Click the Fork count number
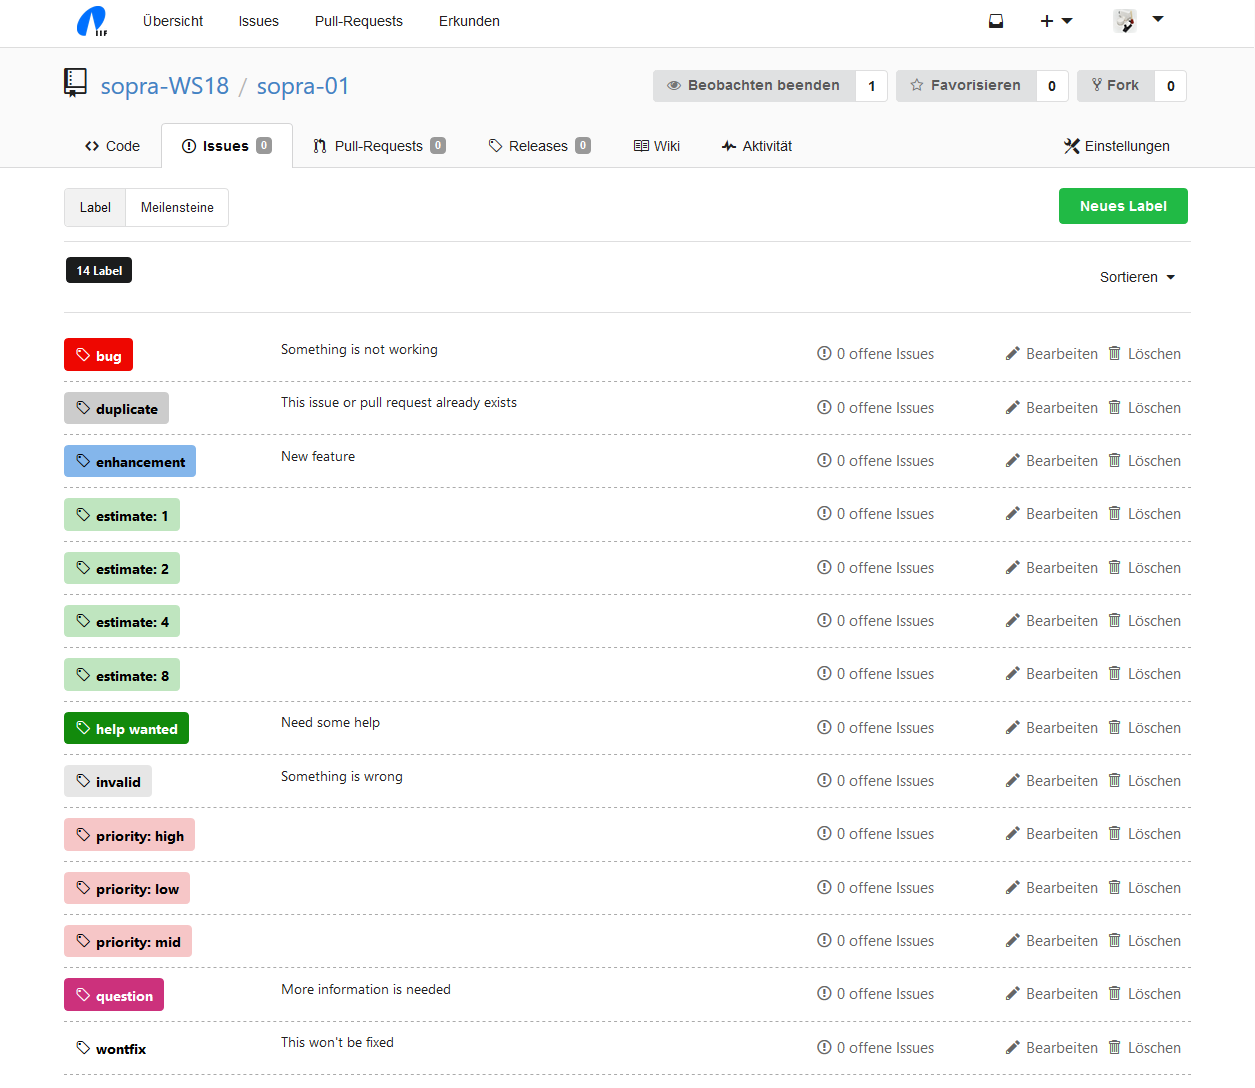Screen dimensions: 1255x1088 (x=1170, y=86)
